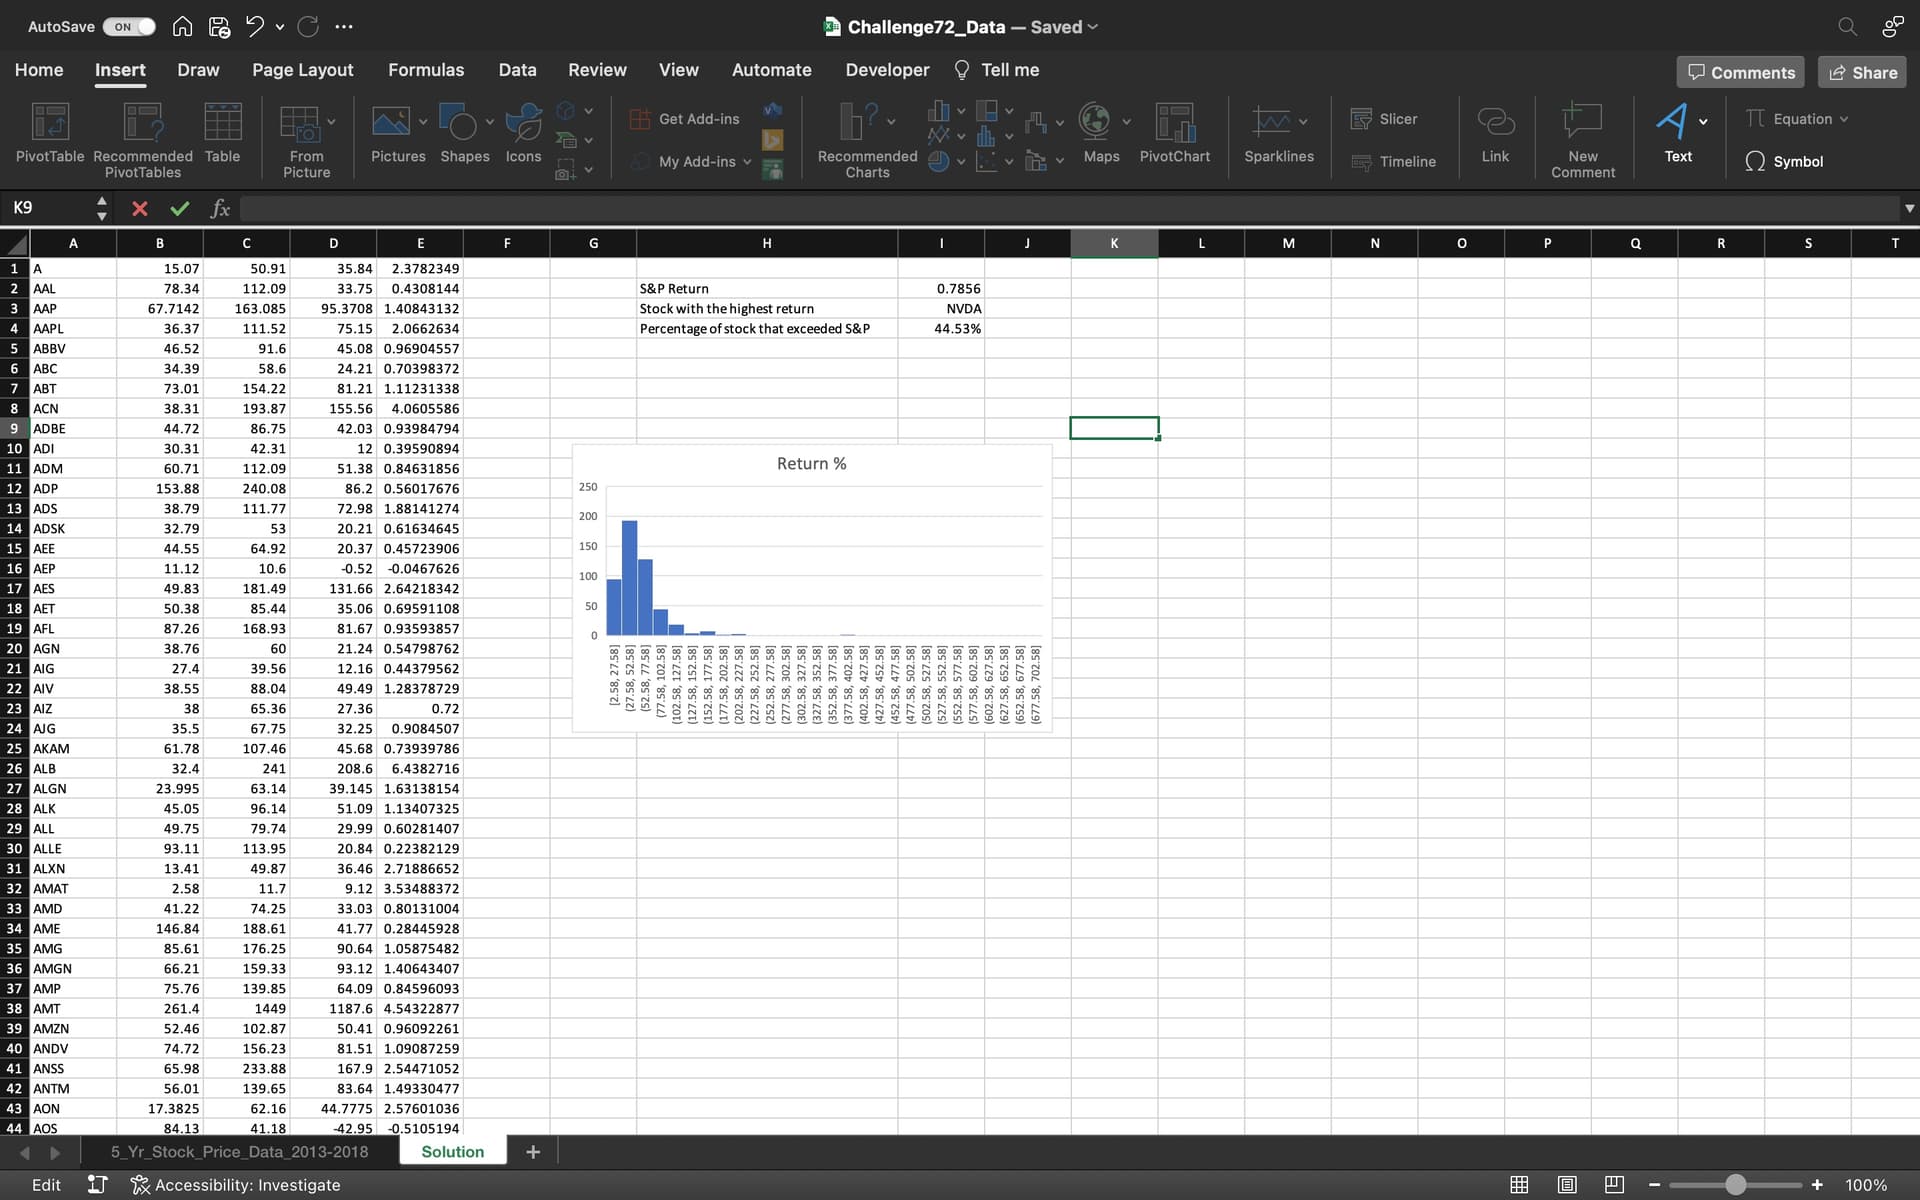Zoom out with the minus button

(1654, 1185)
